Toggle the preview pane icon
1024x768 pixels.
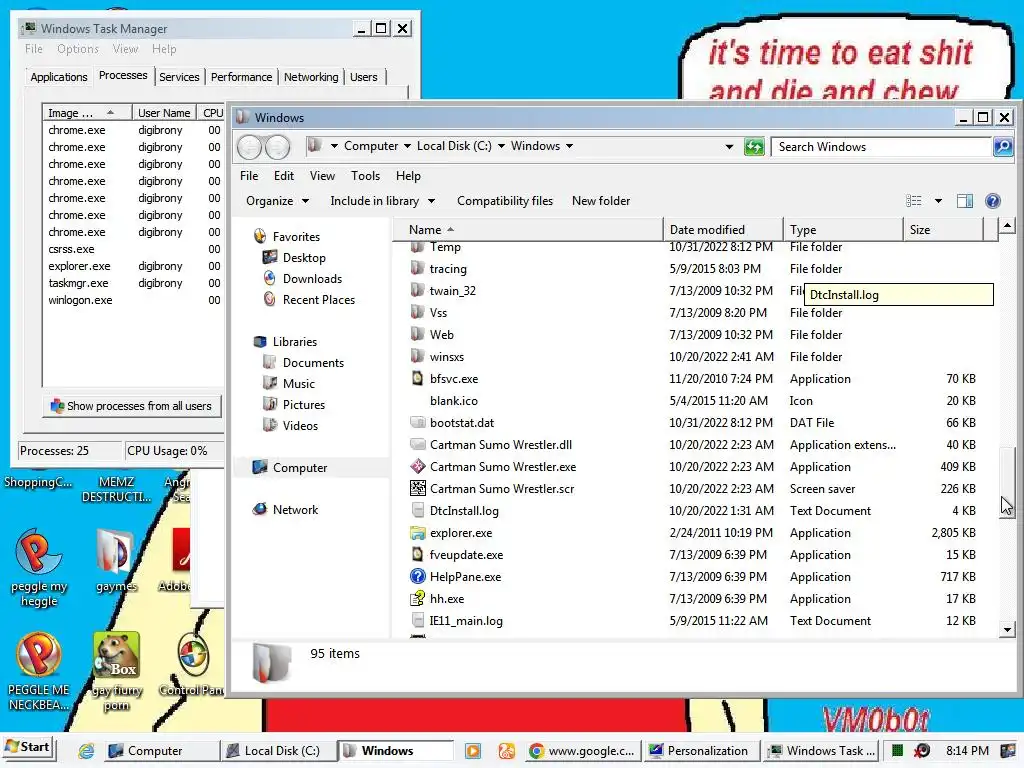point(965,201)
